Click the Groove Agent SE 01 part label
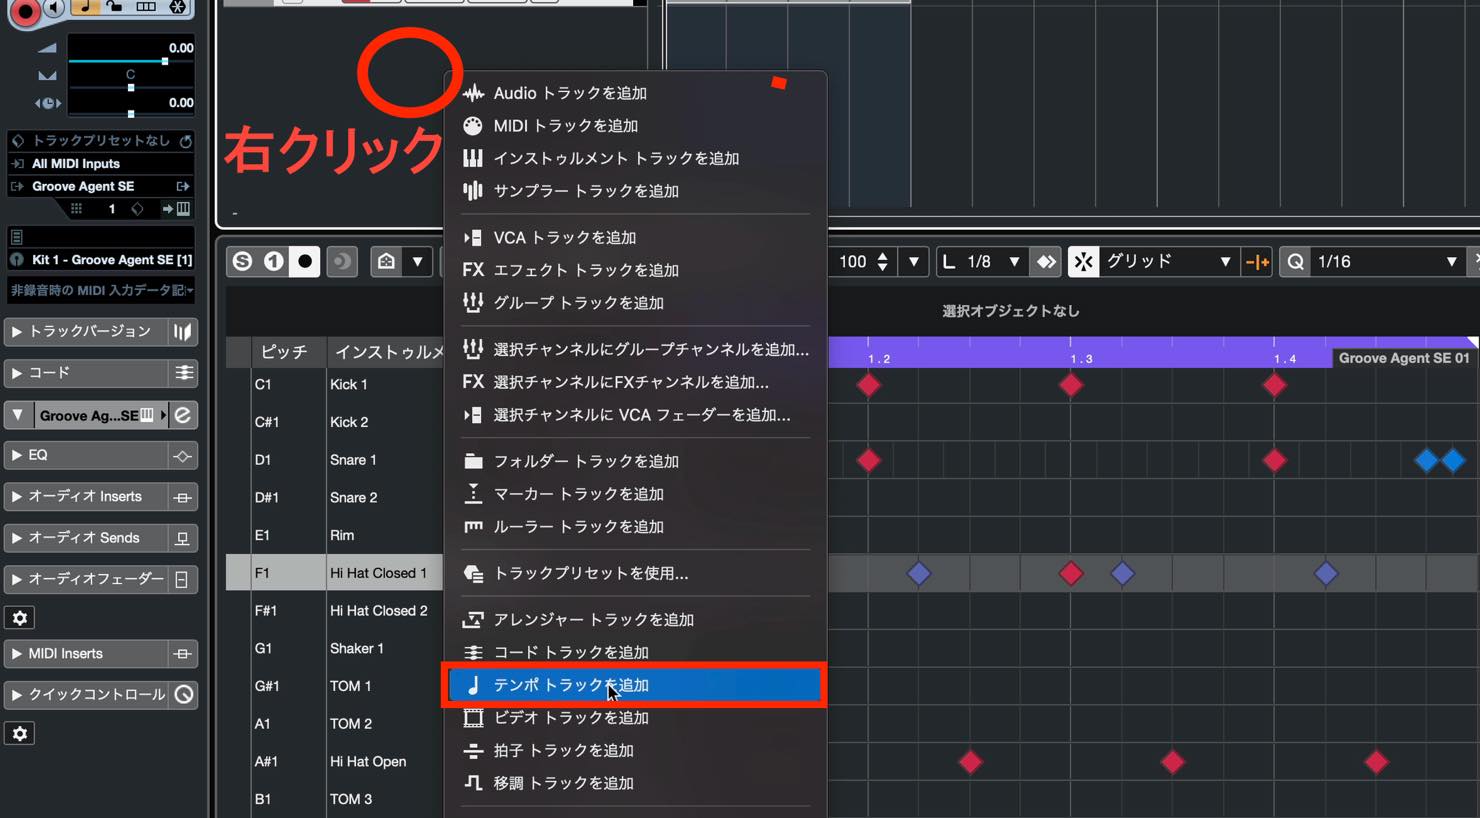 [x=1403, y=358]
